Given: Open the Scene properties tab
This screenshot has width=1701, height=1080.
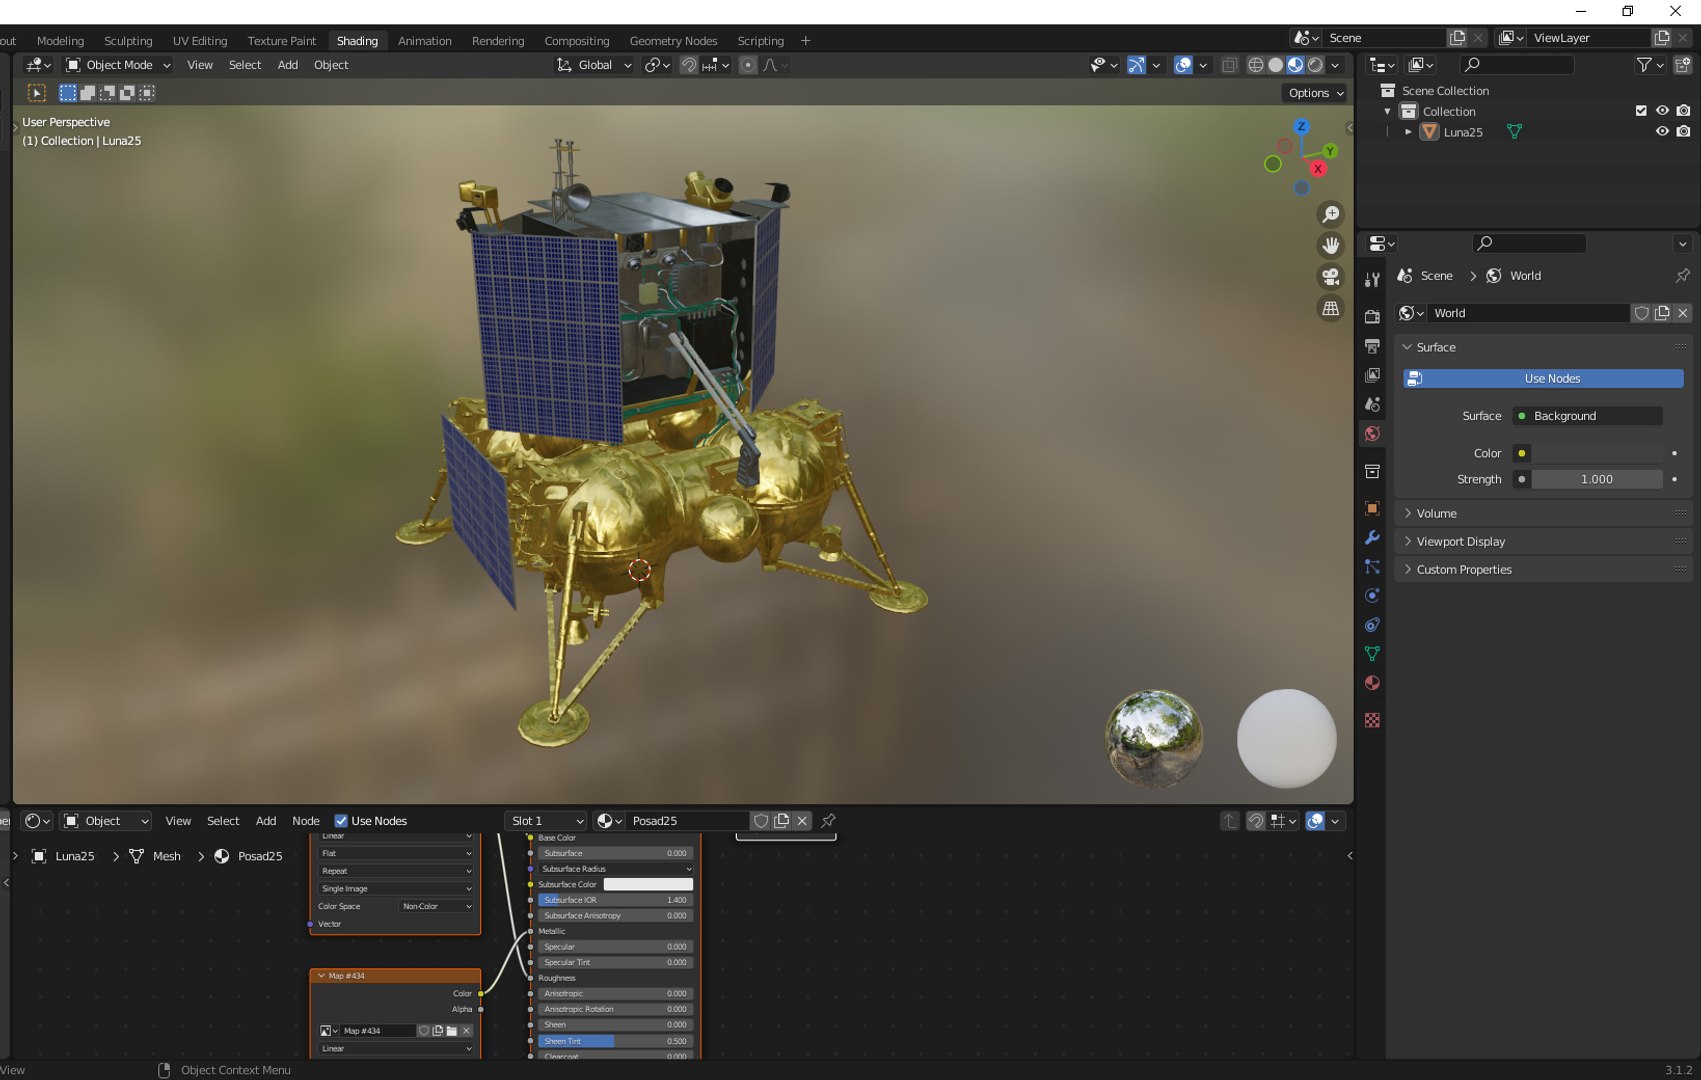Looking at the screenshot, I should click(x=1372, y=404).
